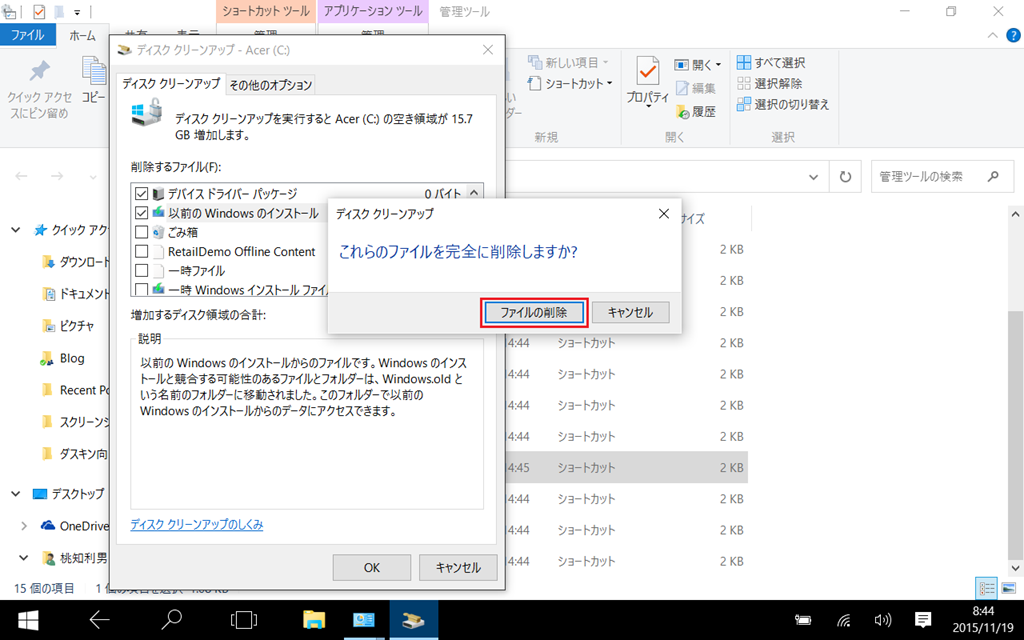Click キャンセル at bottom of Disk Cleanup window
Image resolution: width=1024 pixels, height=640 pixels.
(458, 568)
